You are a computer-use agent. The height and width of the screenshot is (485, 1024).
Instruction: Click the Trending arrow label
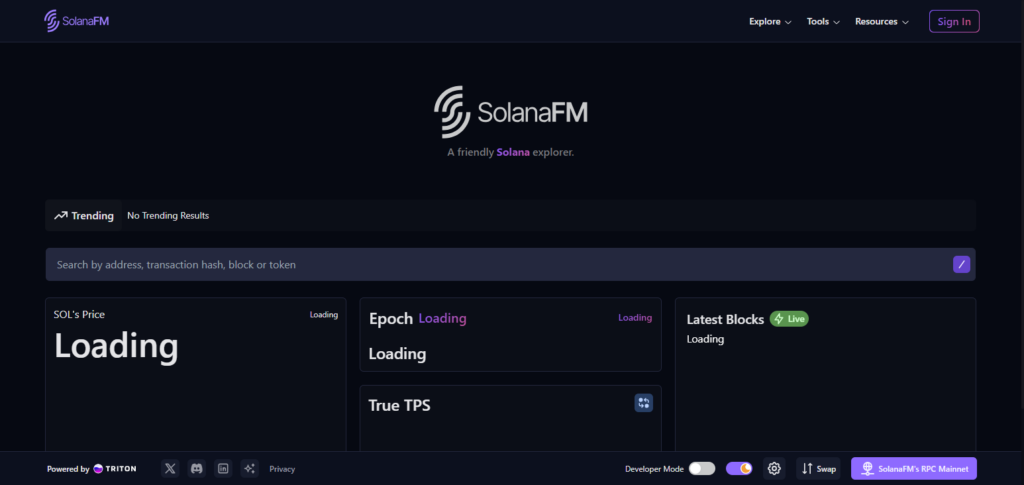pyautogui.click(x=84, y=215)
